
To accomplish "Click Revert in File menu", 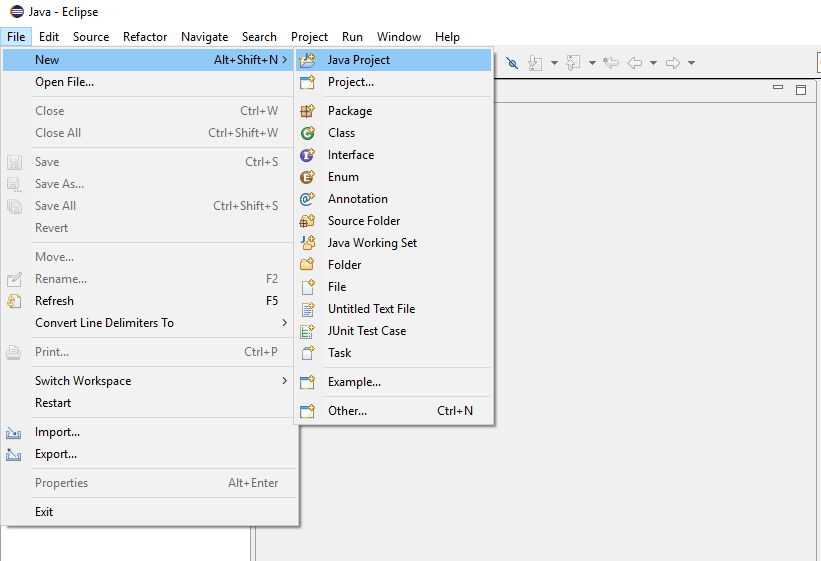I will [x=149, y=228].
